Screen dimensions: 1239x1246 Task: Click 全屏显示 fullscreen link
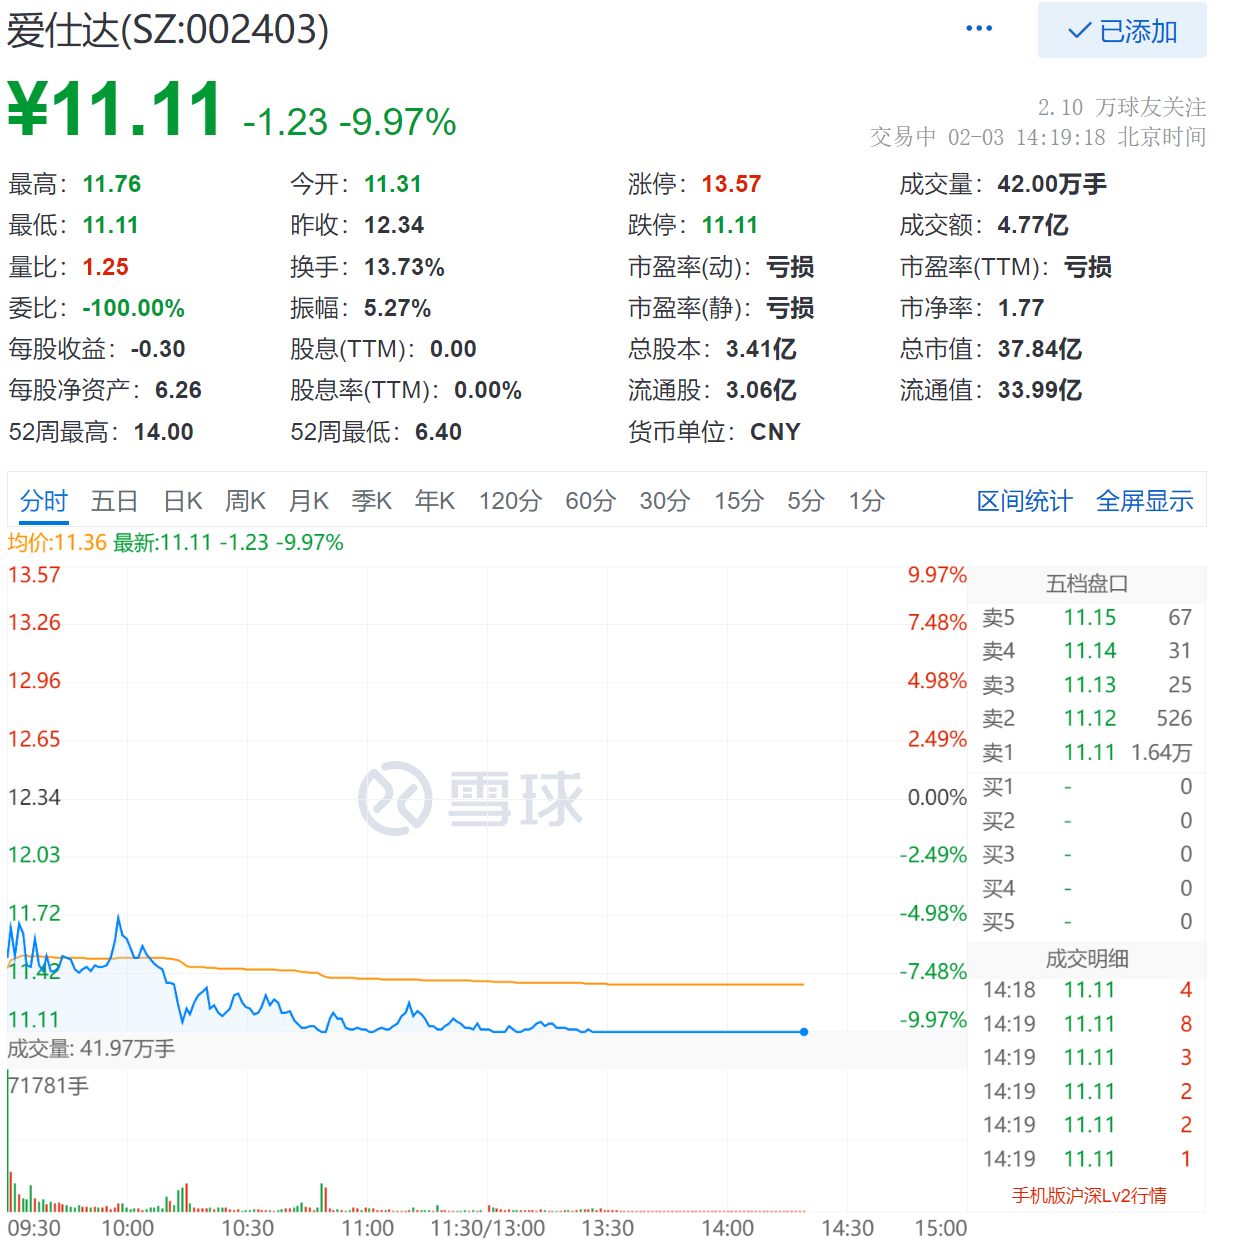[1145, 501]
